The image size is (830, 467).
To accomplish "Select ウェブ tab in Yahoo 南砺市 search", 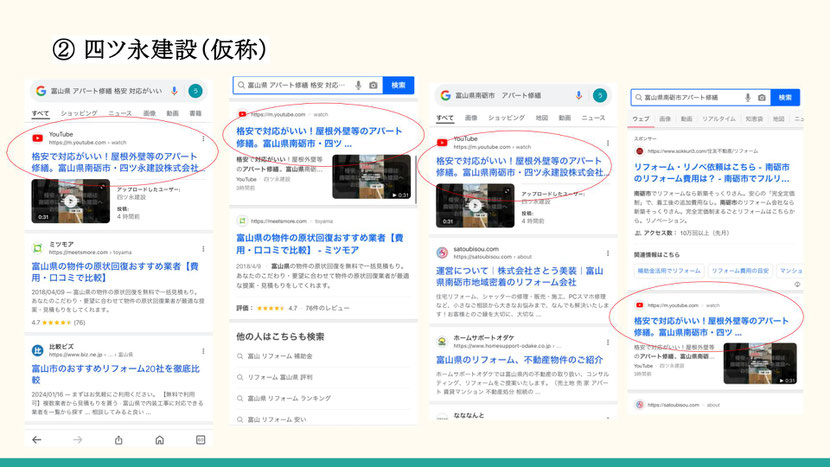I will pyautogui.click(x=640, y=119).
